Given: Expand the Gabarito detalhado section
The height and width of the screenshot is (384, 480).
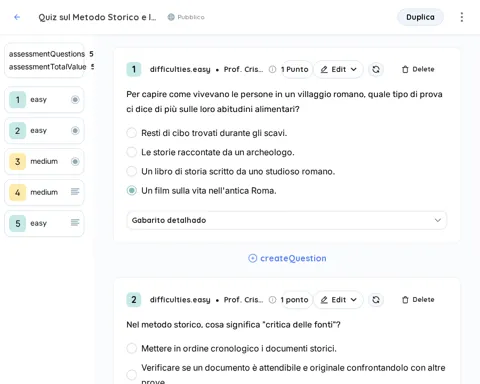Looking at the screenshot, I should tap(286, 220).
